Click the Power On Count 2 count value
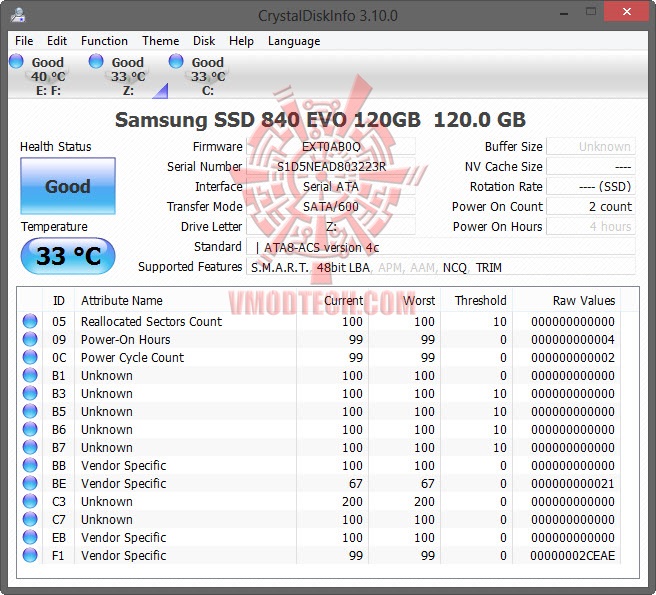 [591, 207]
